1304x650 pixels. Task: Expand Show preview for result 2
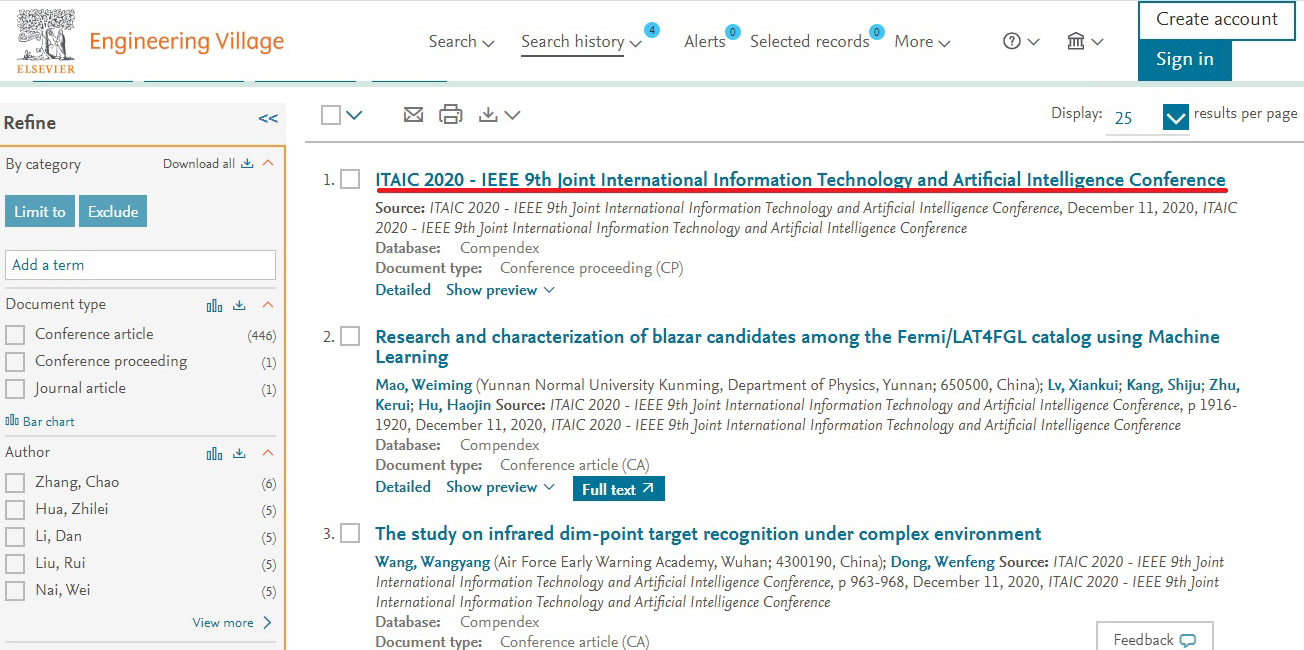(x=500, y=487)
